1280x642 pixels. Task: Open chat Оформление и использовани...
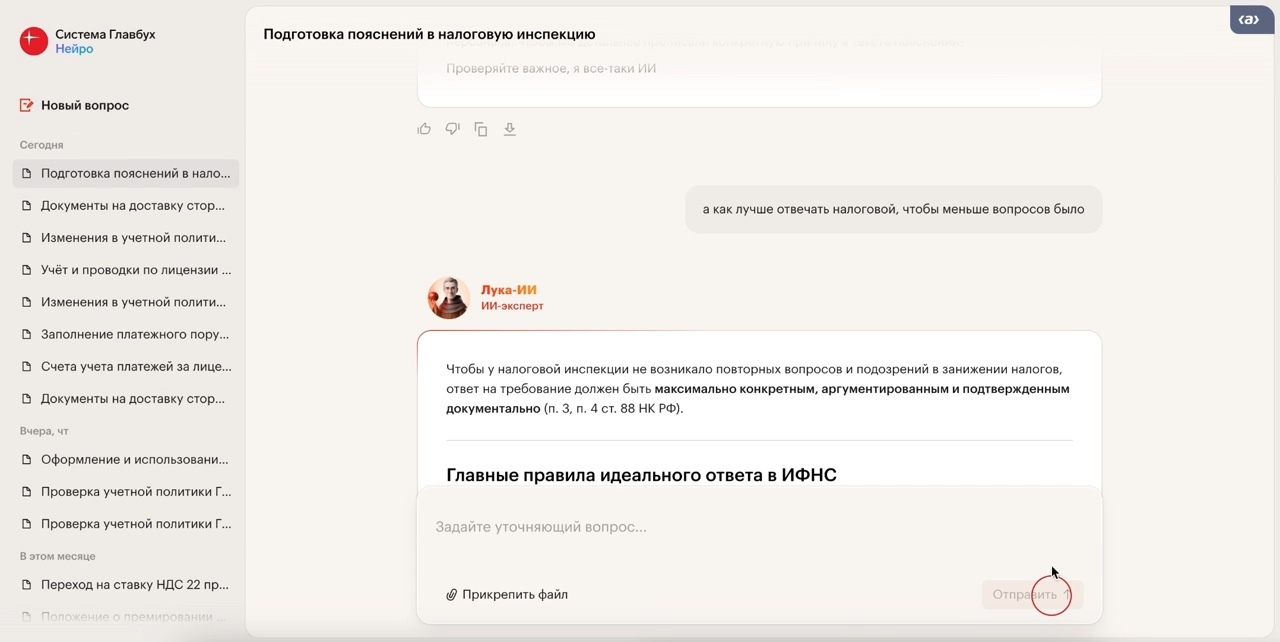(126, 460)
